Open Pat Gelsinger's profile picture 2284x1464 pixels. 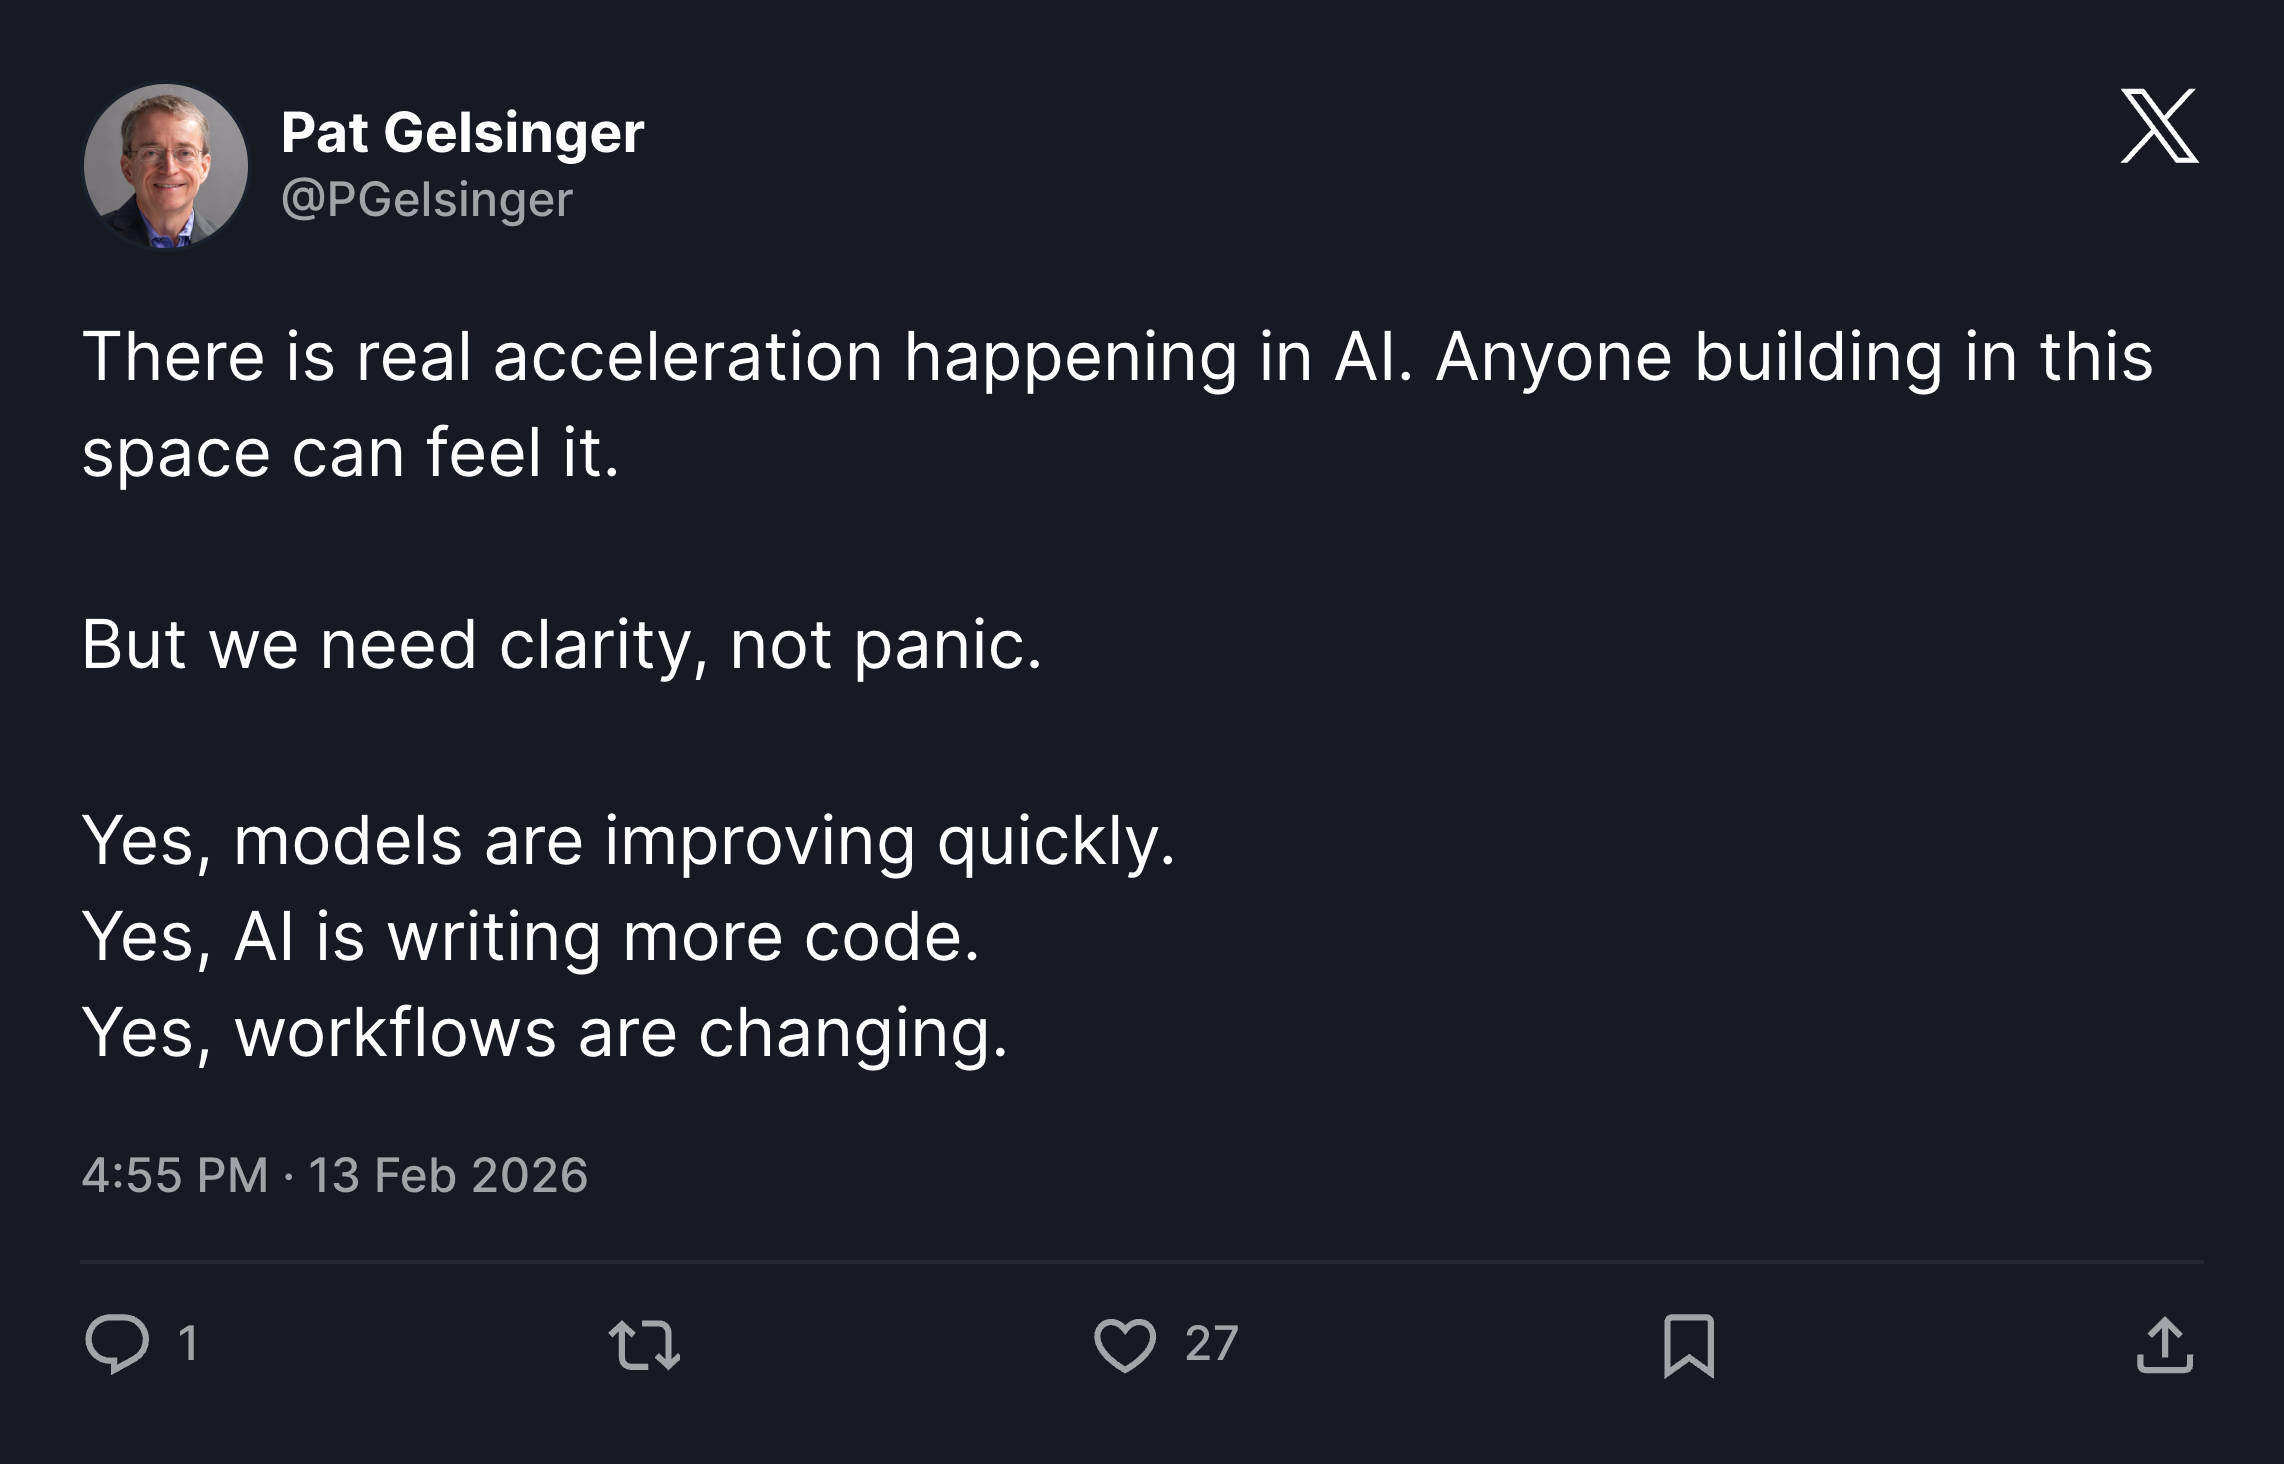tap(165, 165)
